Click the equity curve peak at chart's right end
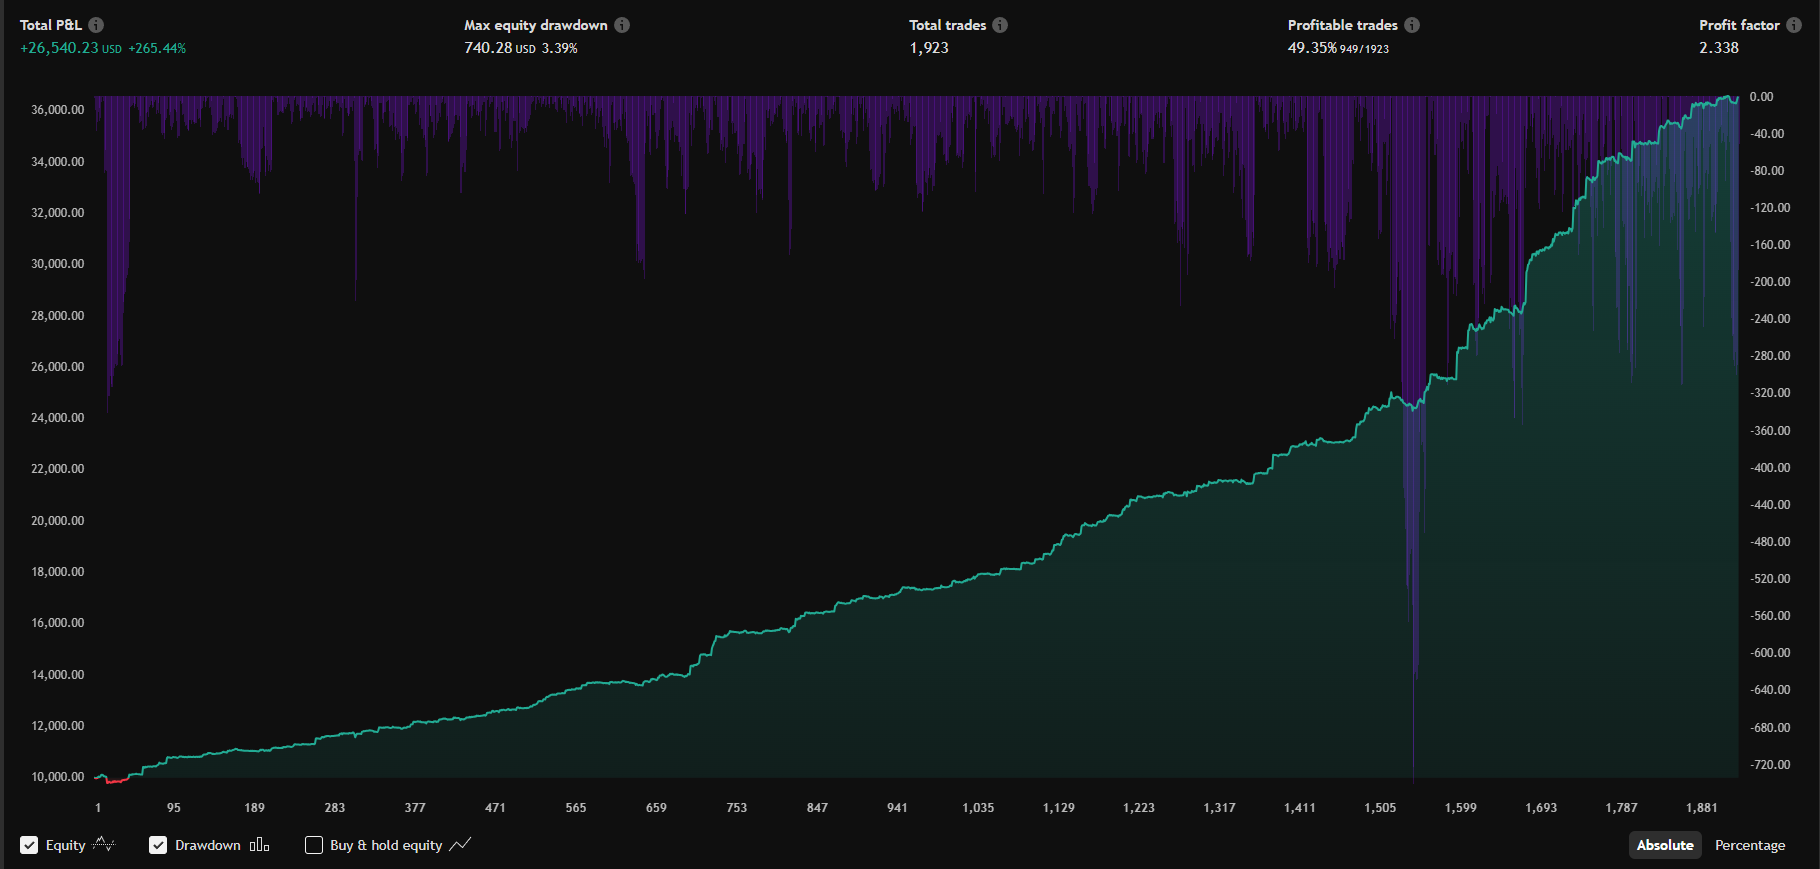Image resolution: width=1820 pixels, height=869 pixels. (1730, 98)
